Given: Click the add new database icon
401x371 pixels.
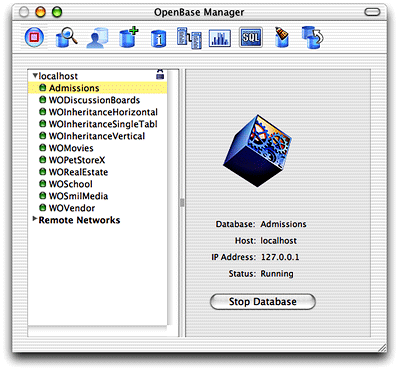Looking at the screenshot, I should coord(128,38).
